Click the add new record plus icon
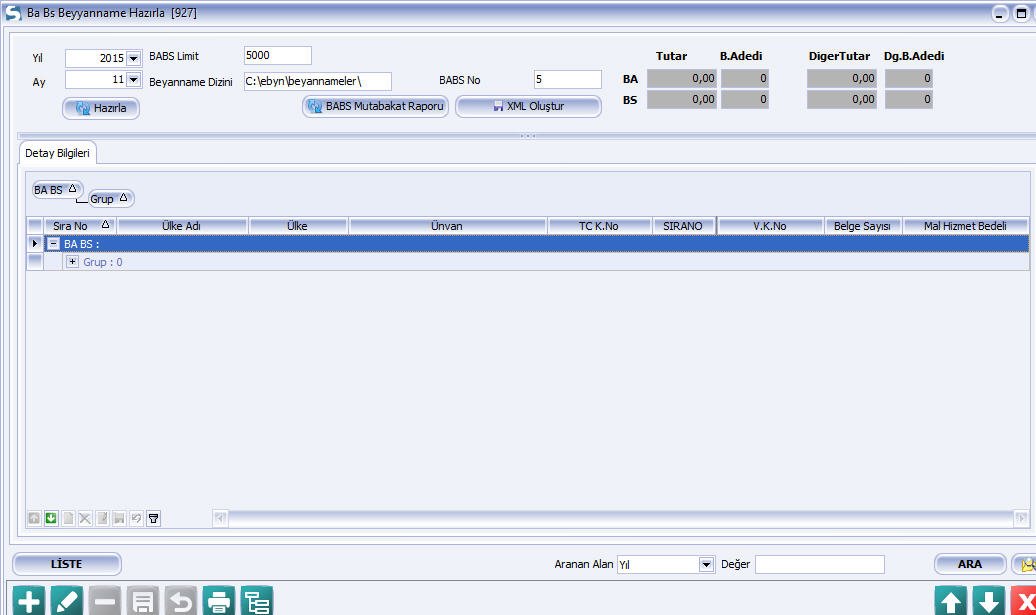 tap(28, 601)
